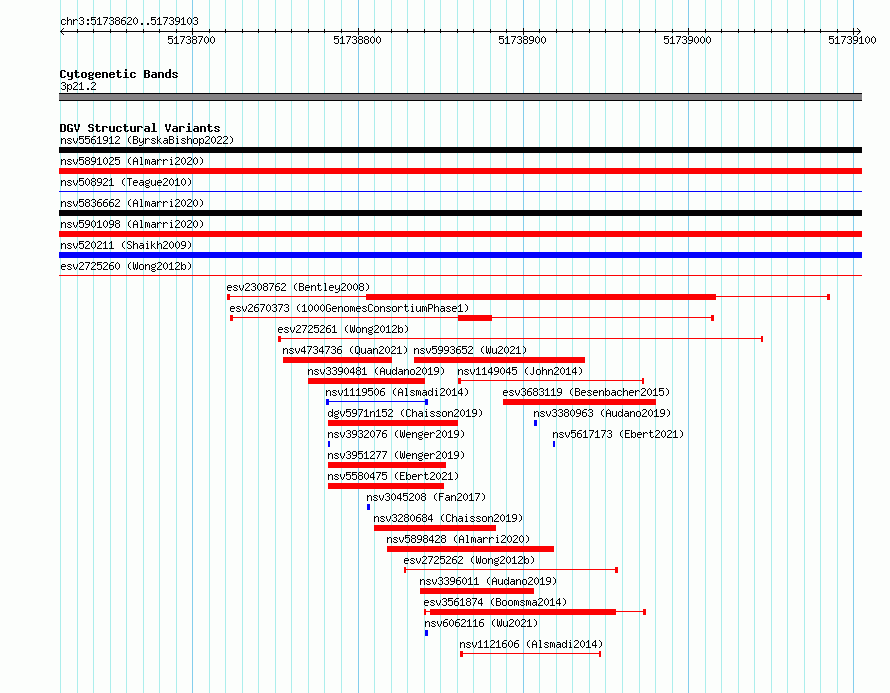
Task: Click esv2308762 (Bentley2008) label
Action: coord(298,287)
